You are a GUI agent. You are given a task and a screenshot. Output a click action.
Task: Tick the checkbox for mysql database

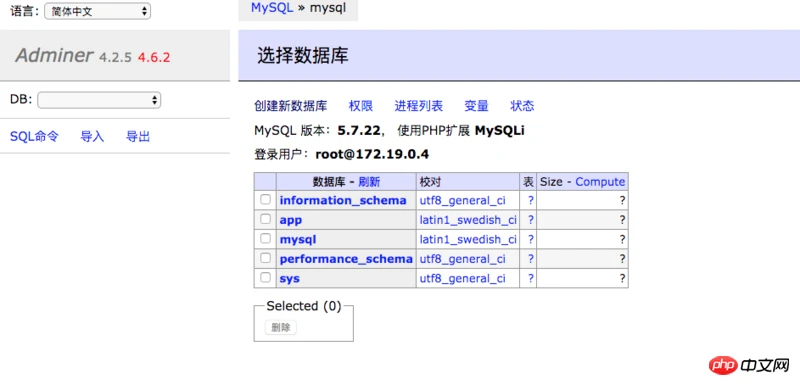click(265, 238)
